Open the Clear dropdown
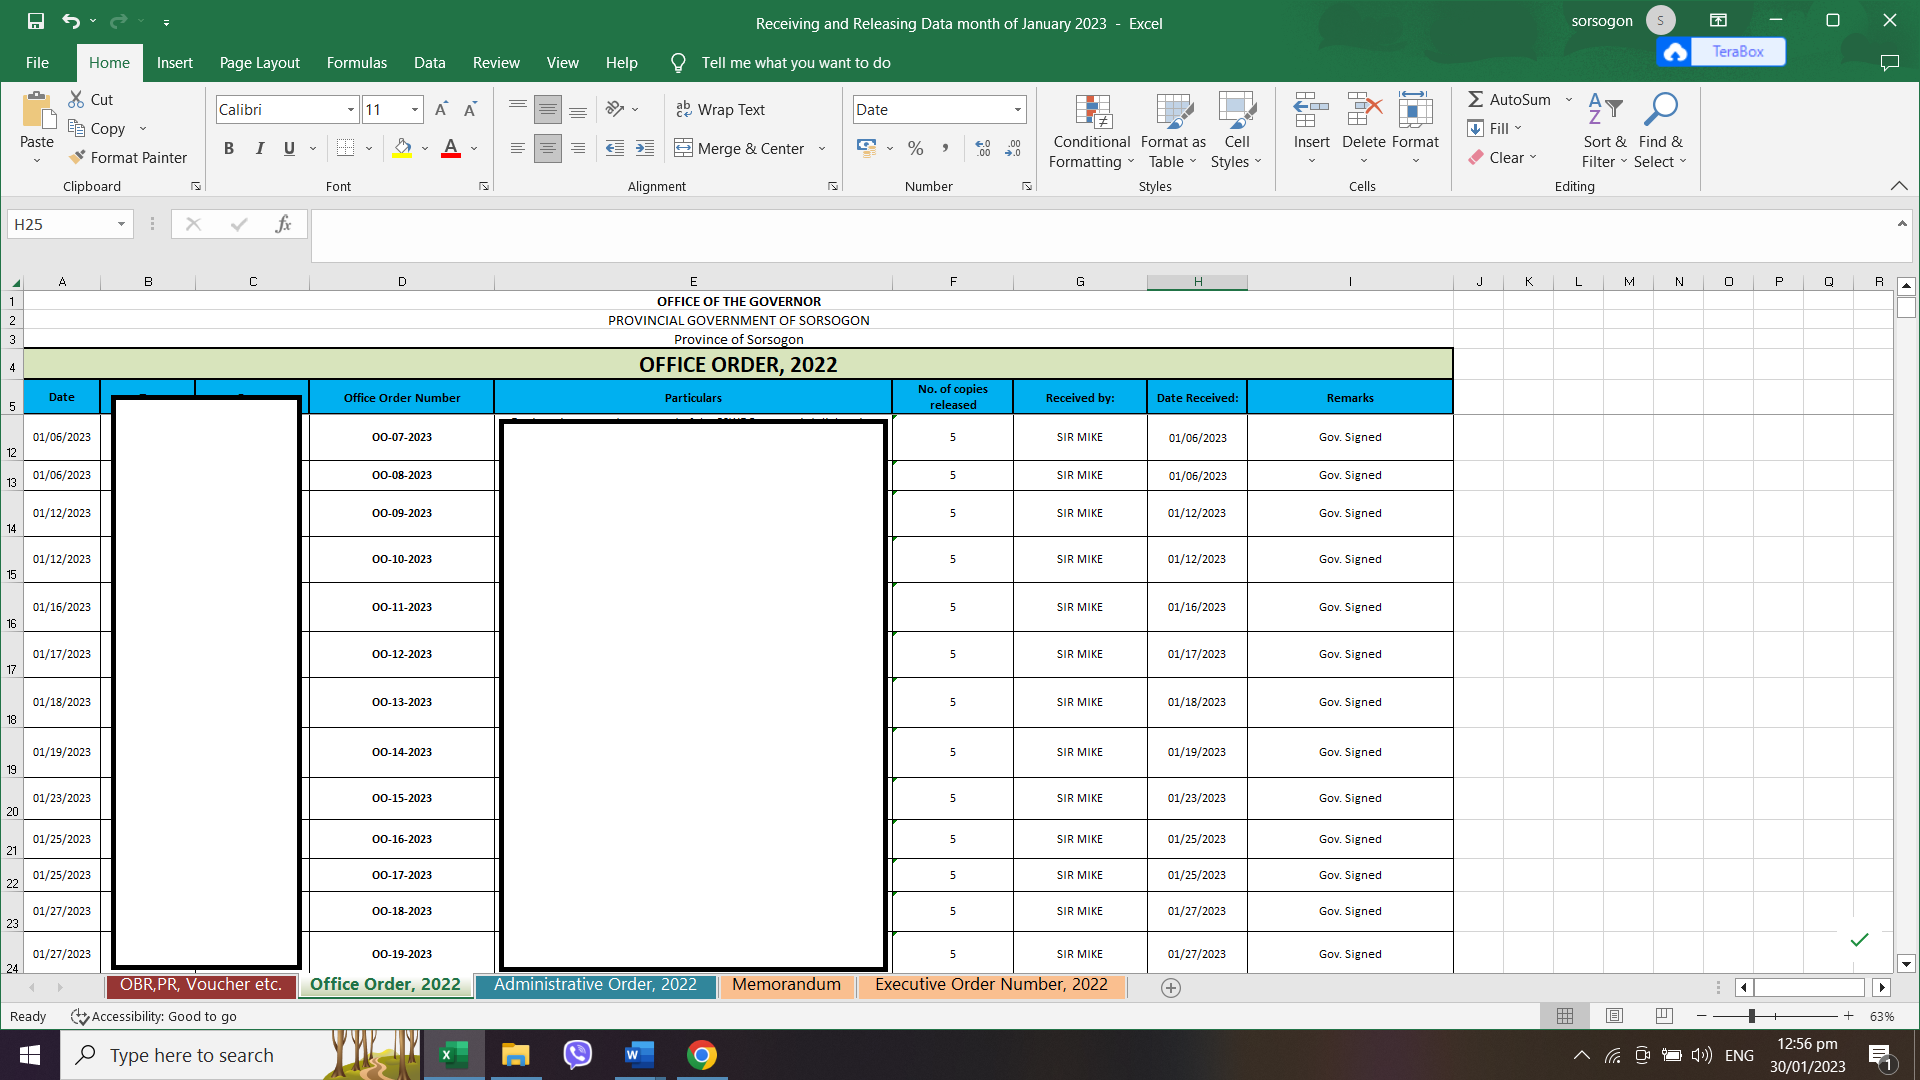 pyautogui.click(x=1502, y=157)
